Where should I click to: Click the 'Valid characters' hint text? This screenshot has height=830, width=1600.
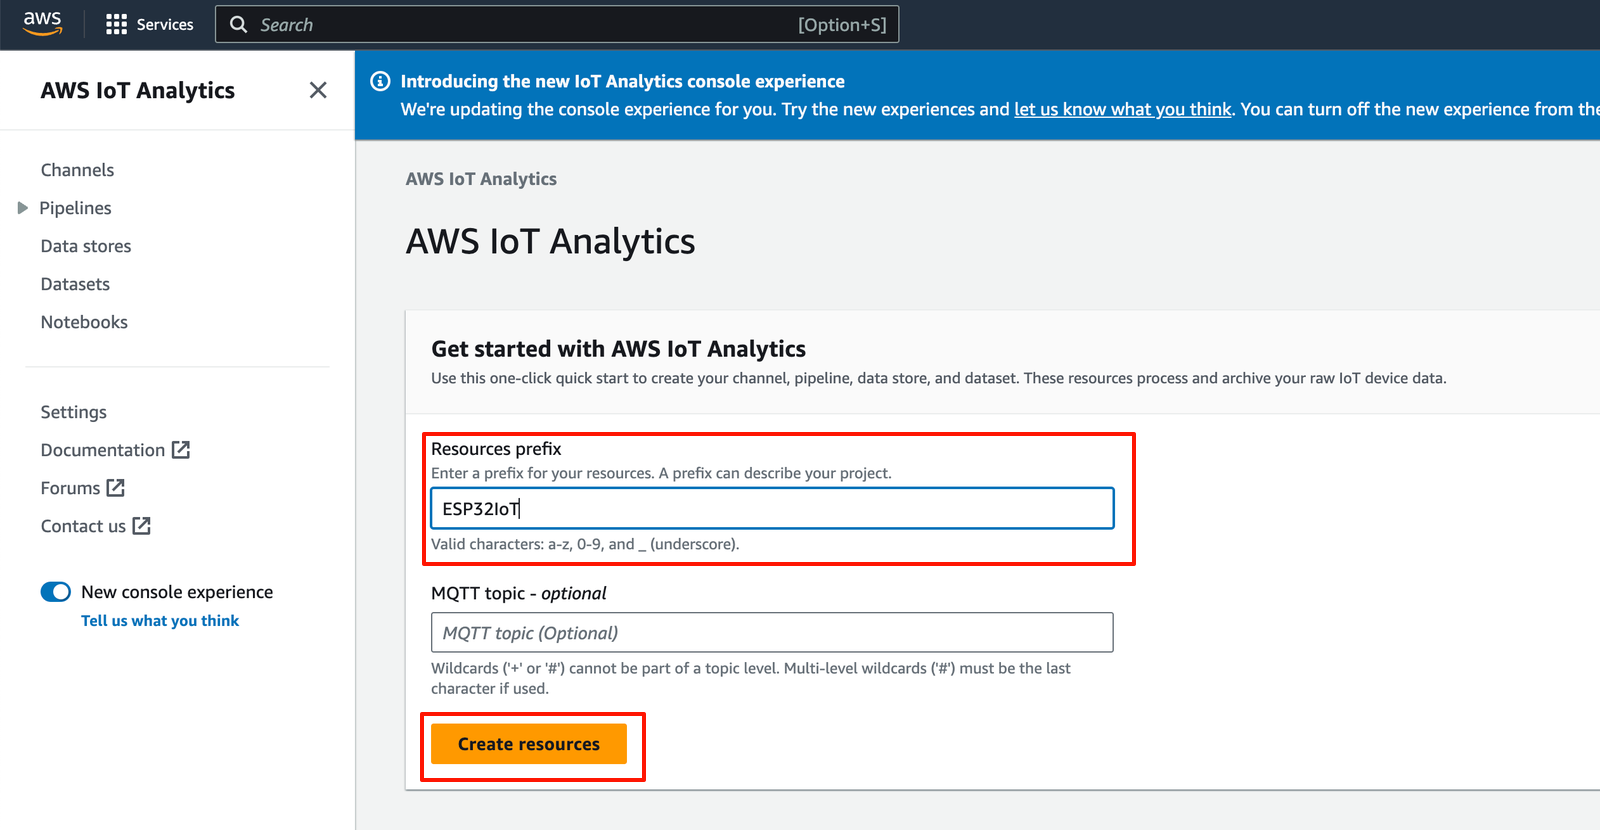(x=585, y=544)
